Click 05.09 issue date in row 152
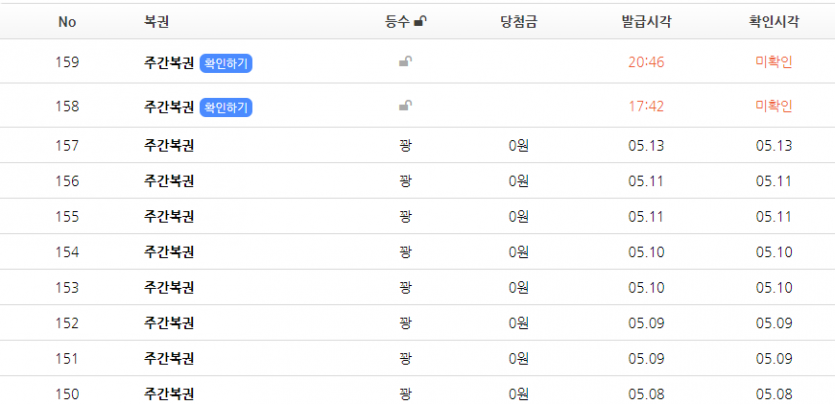The height and width of the screenshot is (405, 835). [x=646, y=323]
